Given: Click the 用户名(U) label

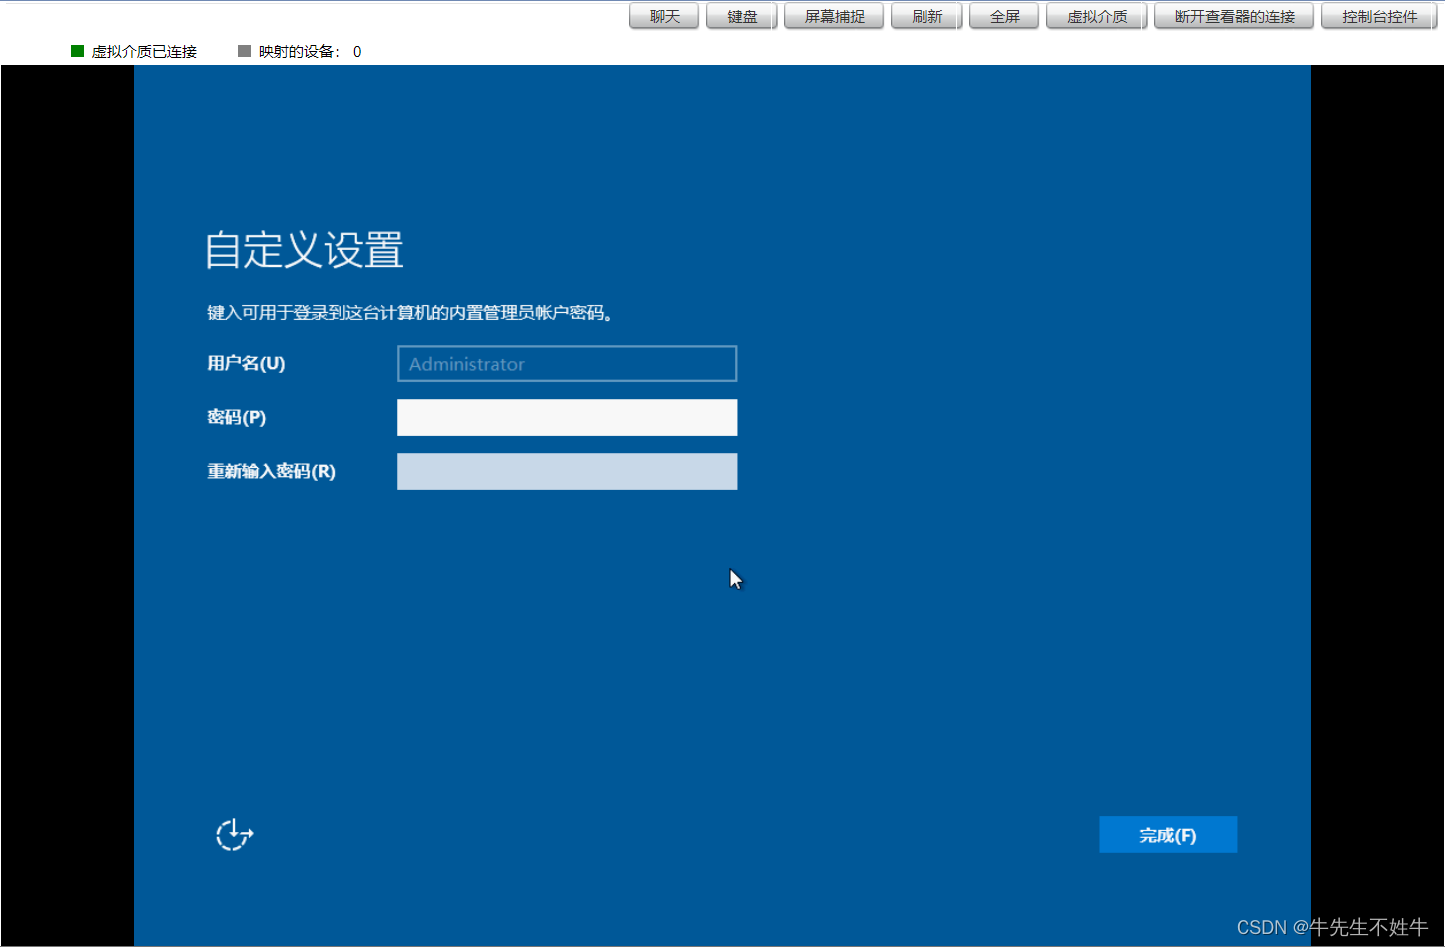Looking at the screenshot, I should pos(246,364).
